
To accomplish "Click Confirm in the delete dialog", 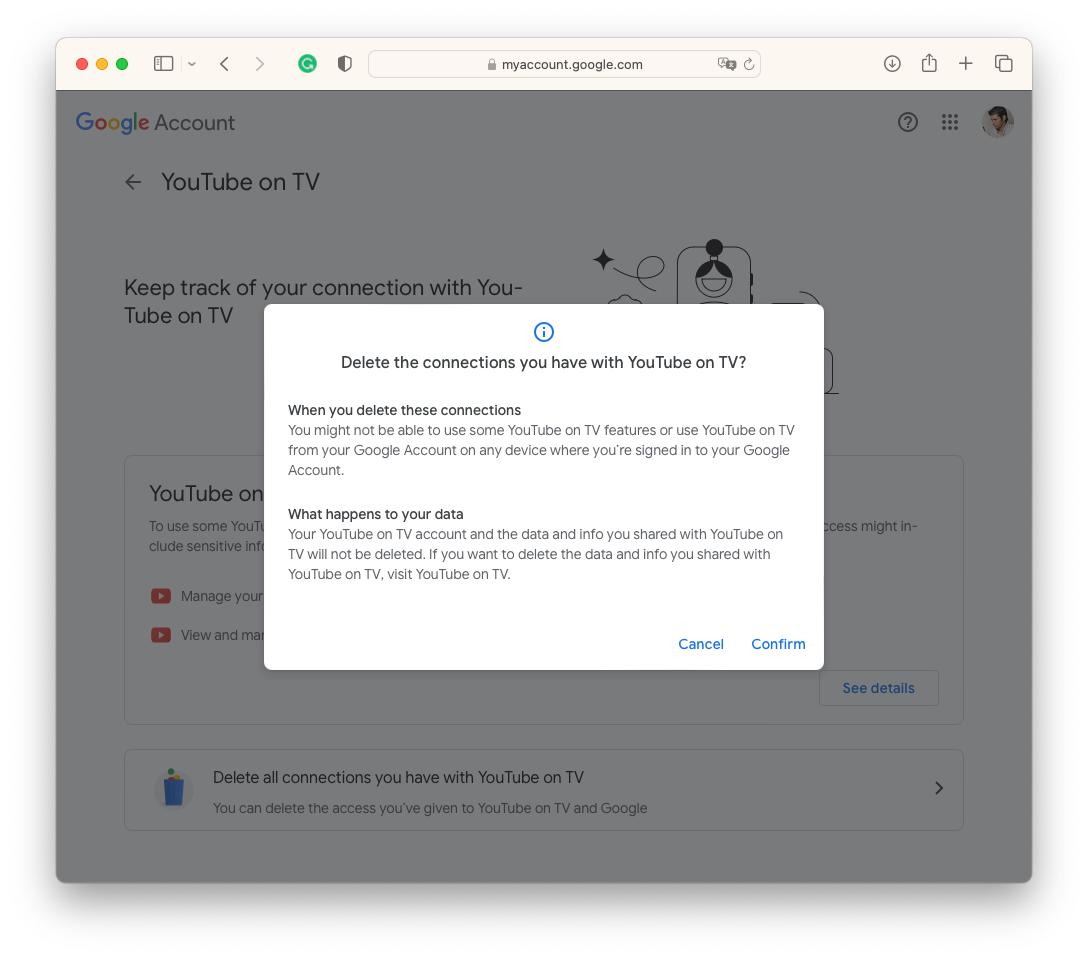I will pyautogui.click(x=778, y=644).
